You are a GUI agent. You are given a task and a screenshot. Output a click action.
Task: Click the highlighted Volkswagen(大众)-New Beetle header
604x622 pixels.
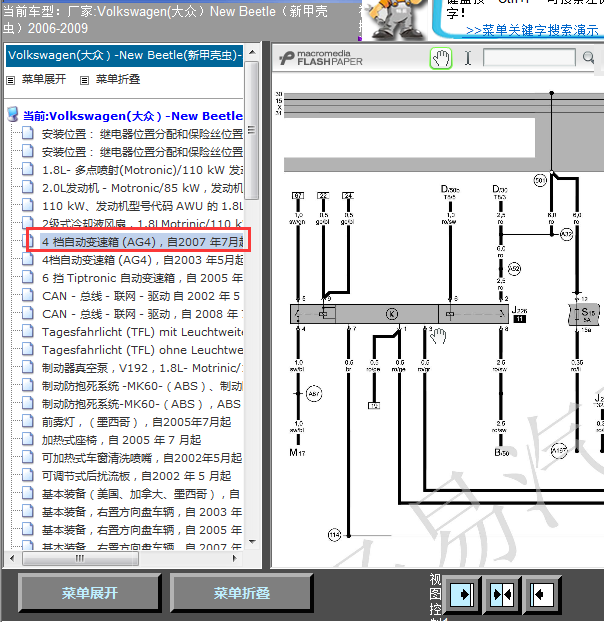pyautogui.click(x=125, y=55)
